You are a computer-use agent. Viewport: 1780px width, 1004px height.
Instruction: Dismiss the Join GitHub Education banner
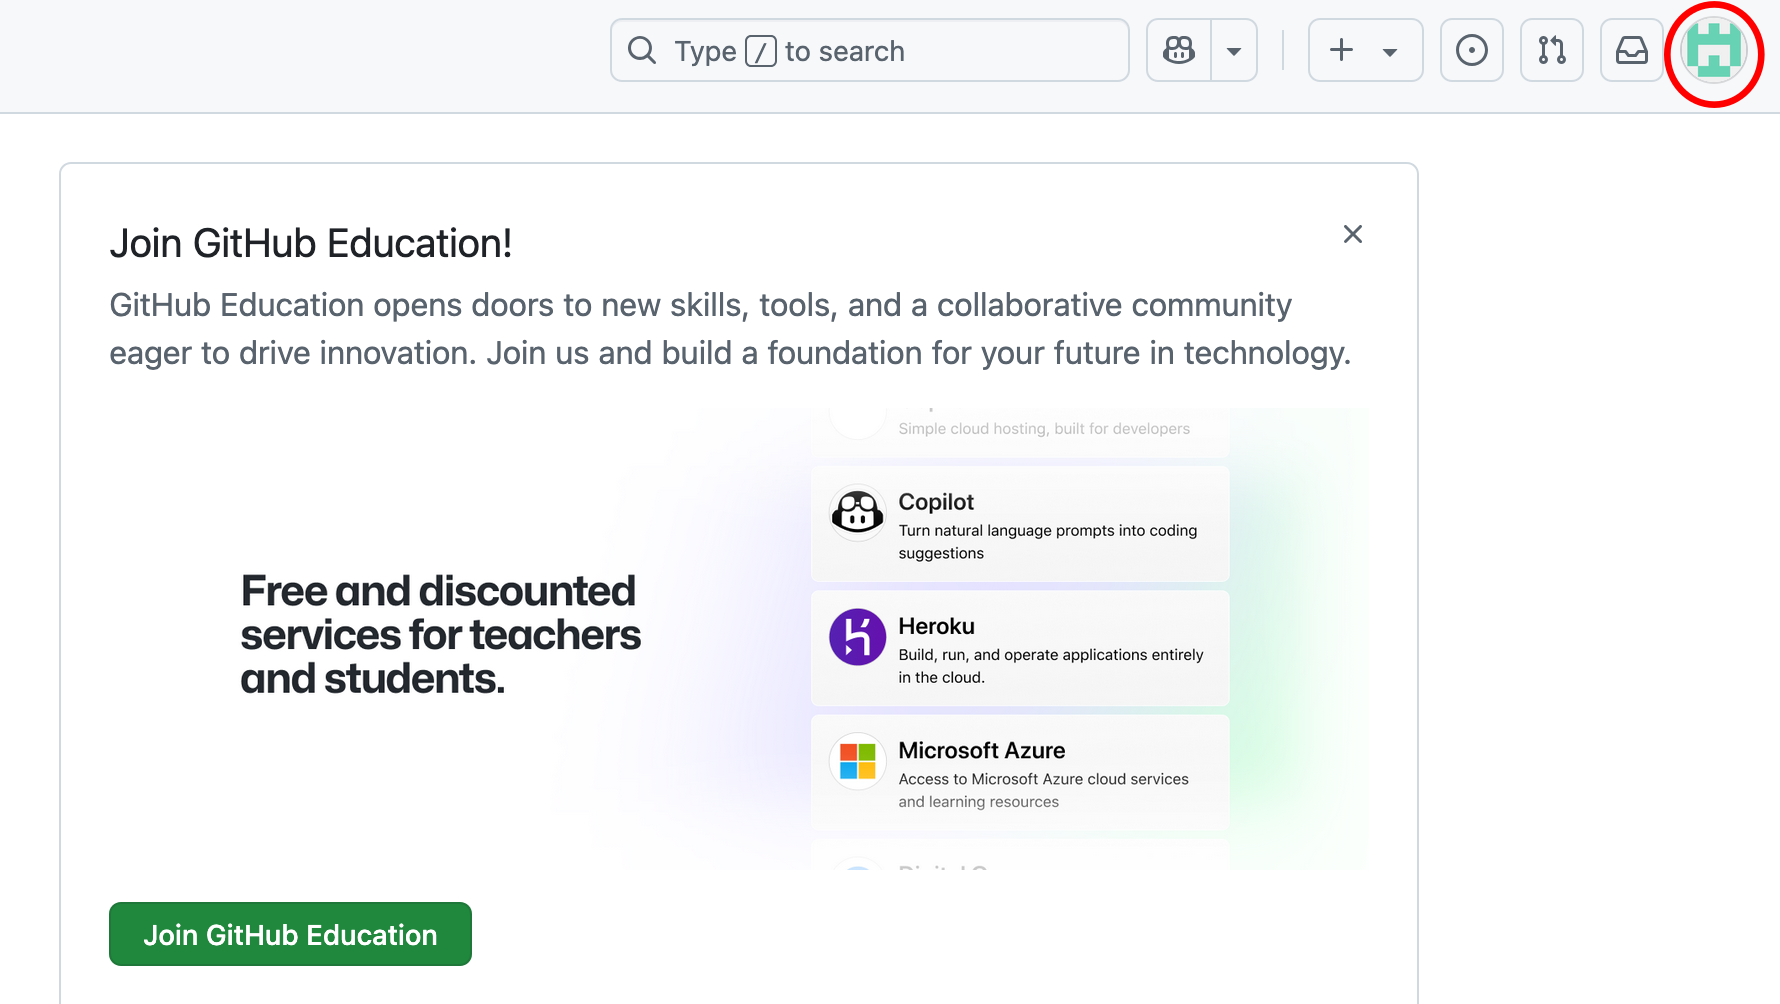(1353, 234)
